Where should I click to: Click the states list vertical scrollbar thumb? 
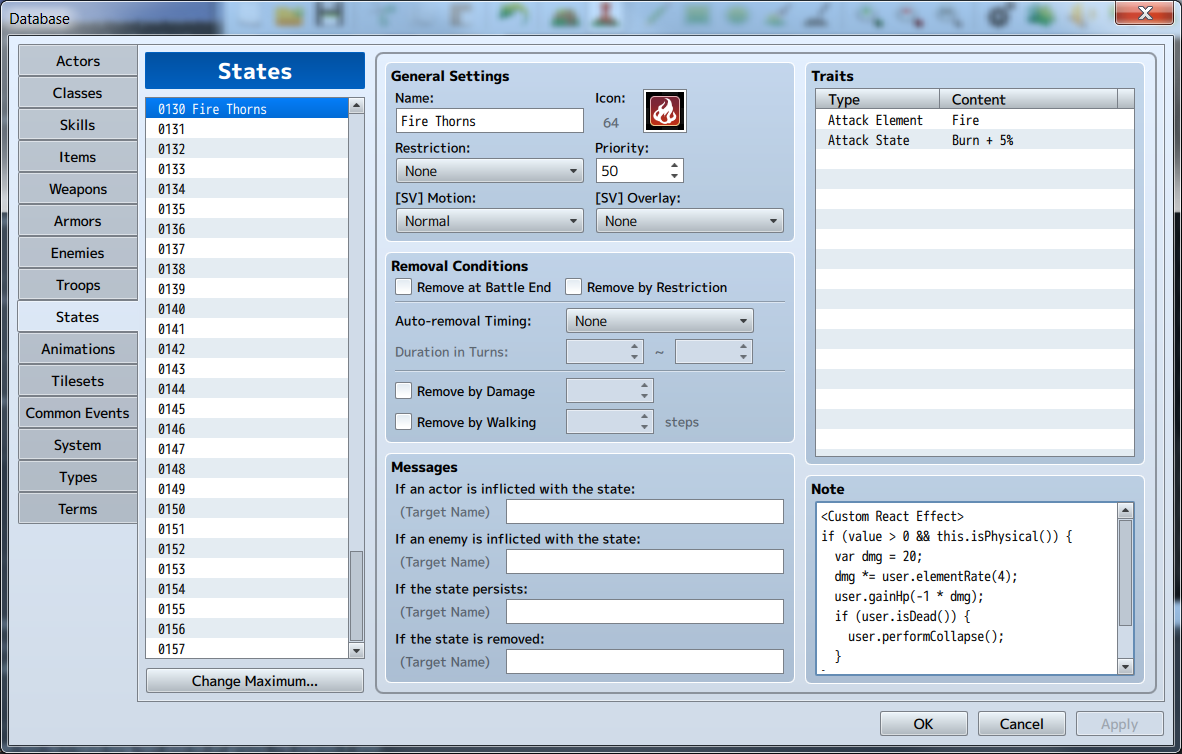coord(356,595)
